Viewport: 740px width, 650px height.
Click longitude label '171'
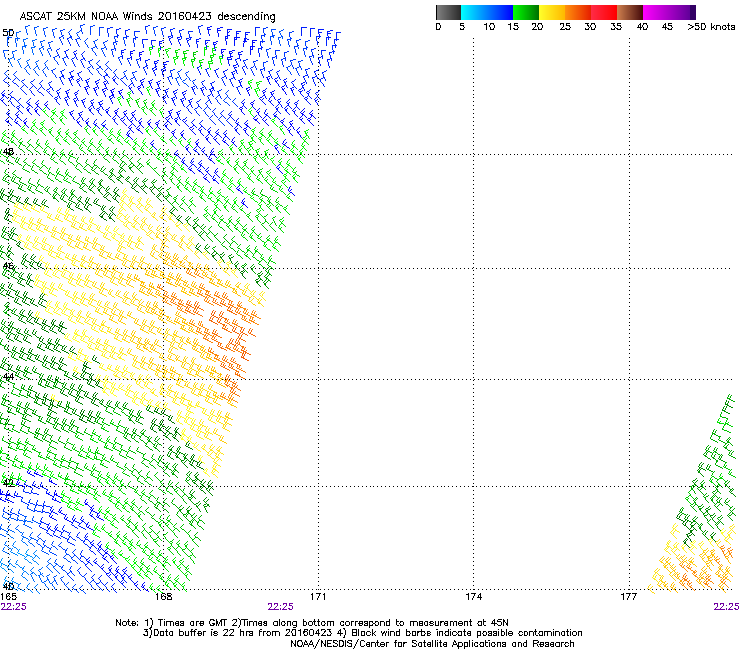(318, 597)
